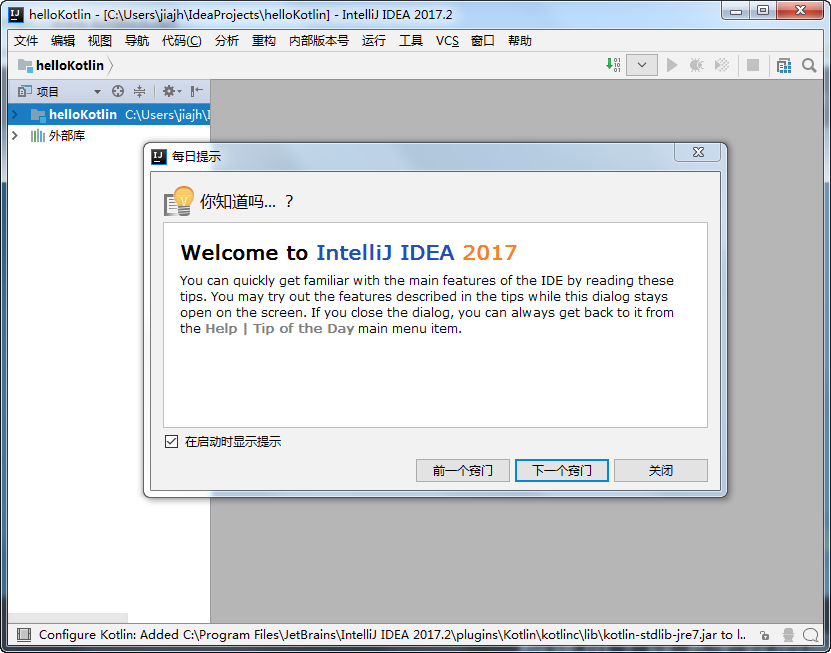Minimize the IntelliJ IDEA main window
Screen dimensions: 831x653
(x=736, y=11)
